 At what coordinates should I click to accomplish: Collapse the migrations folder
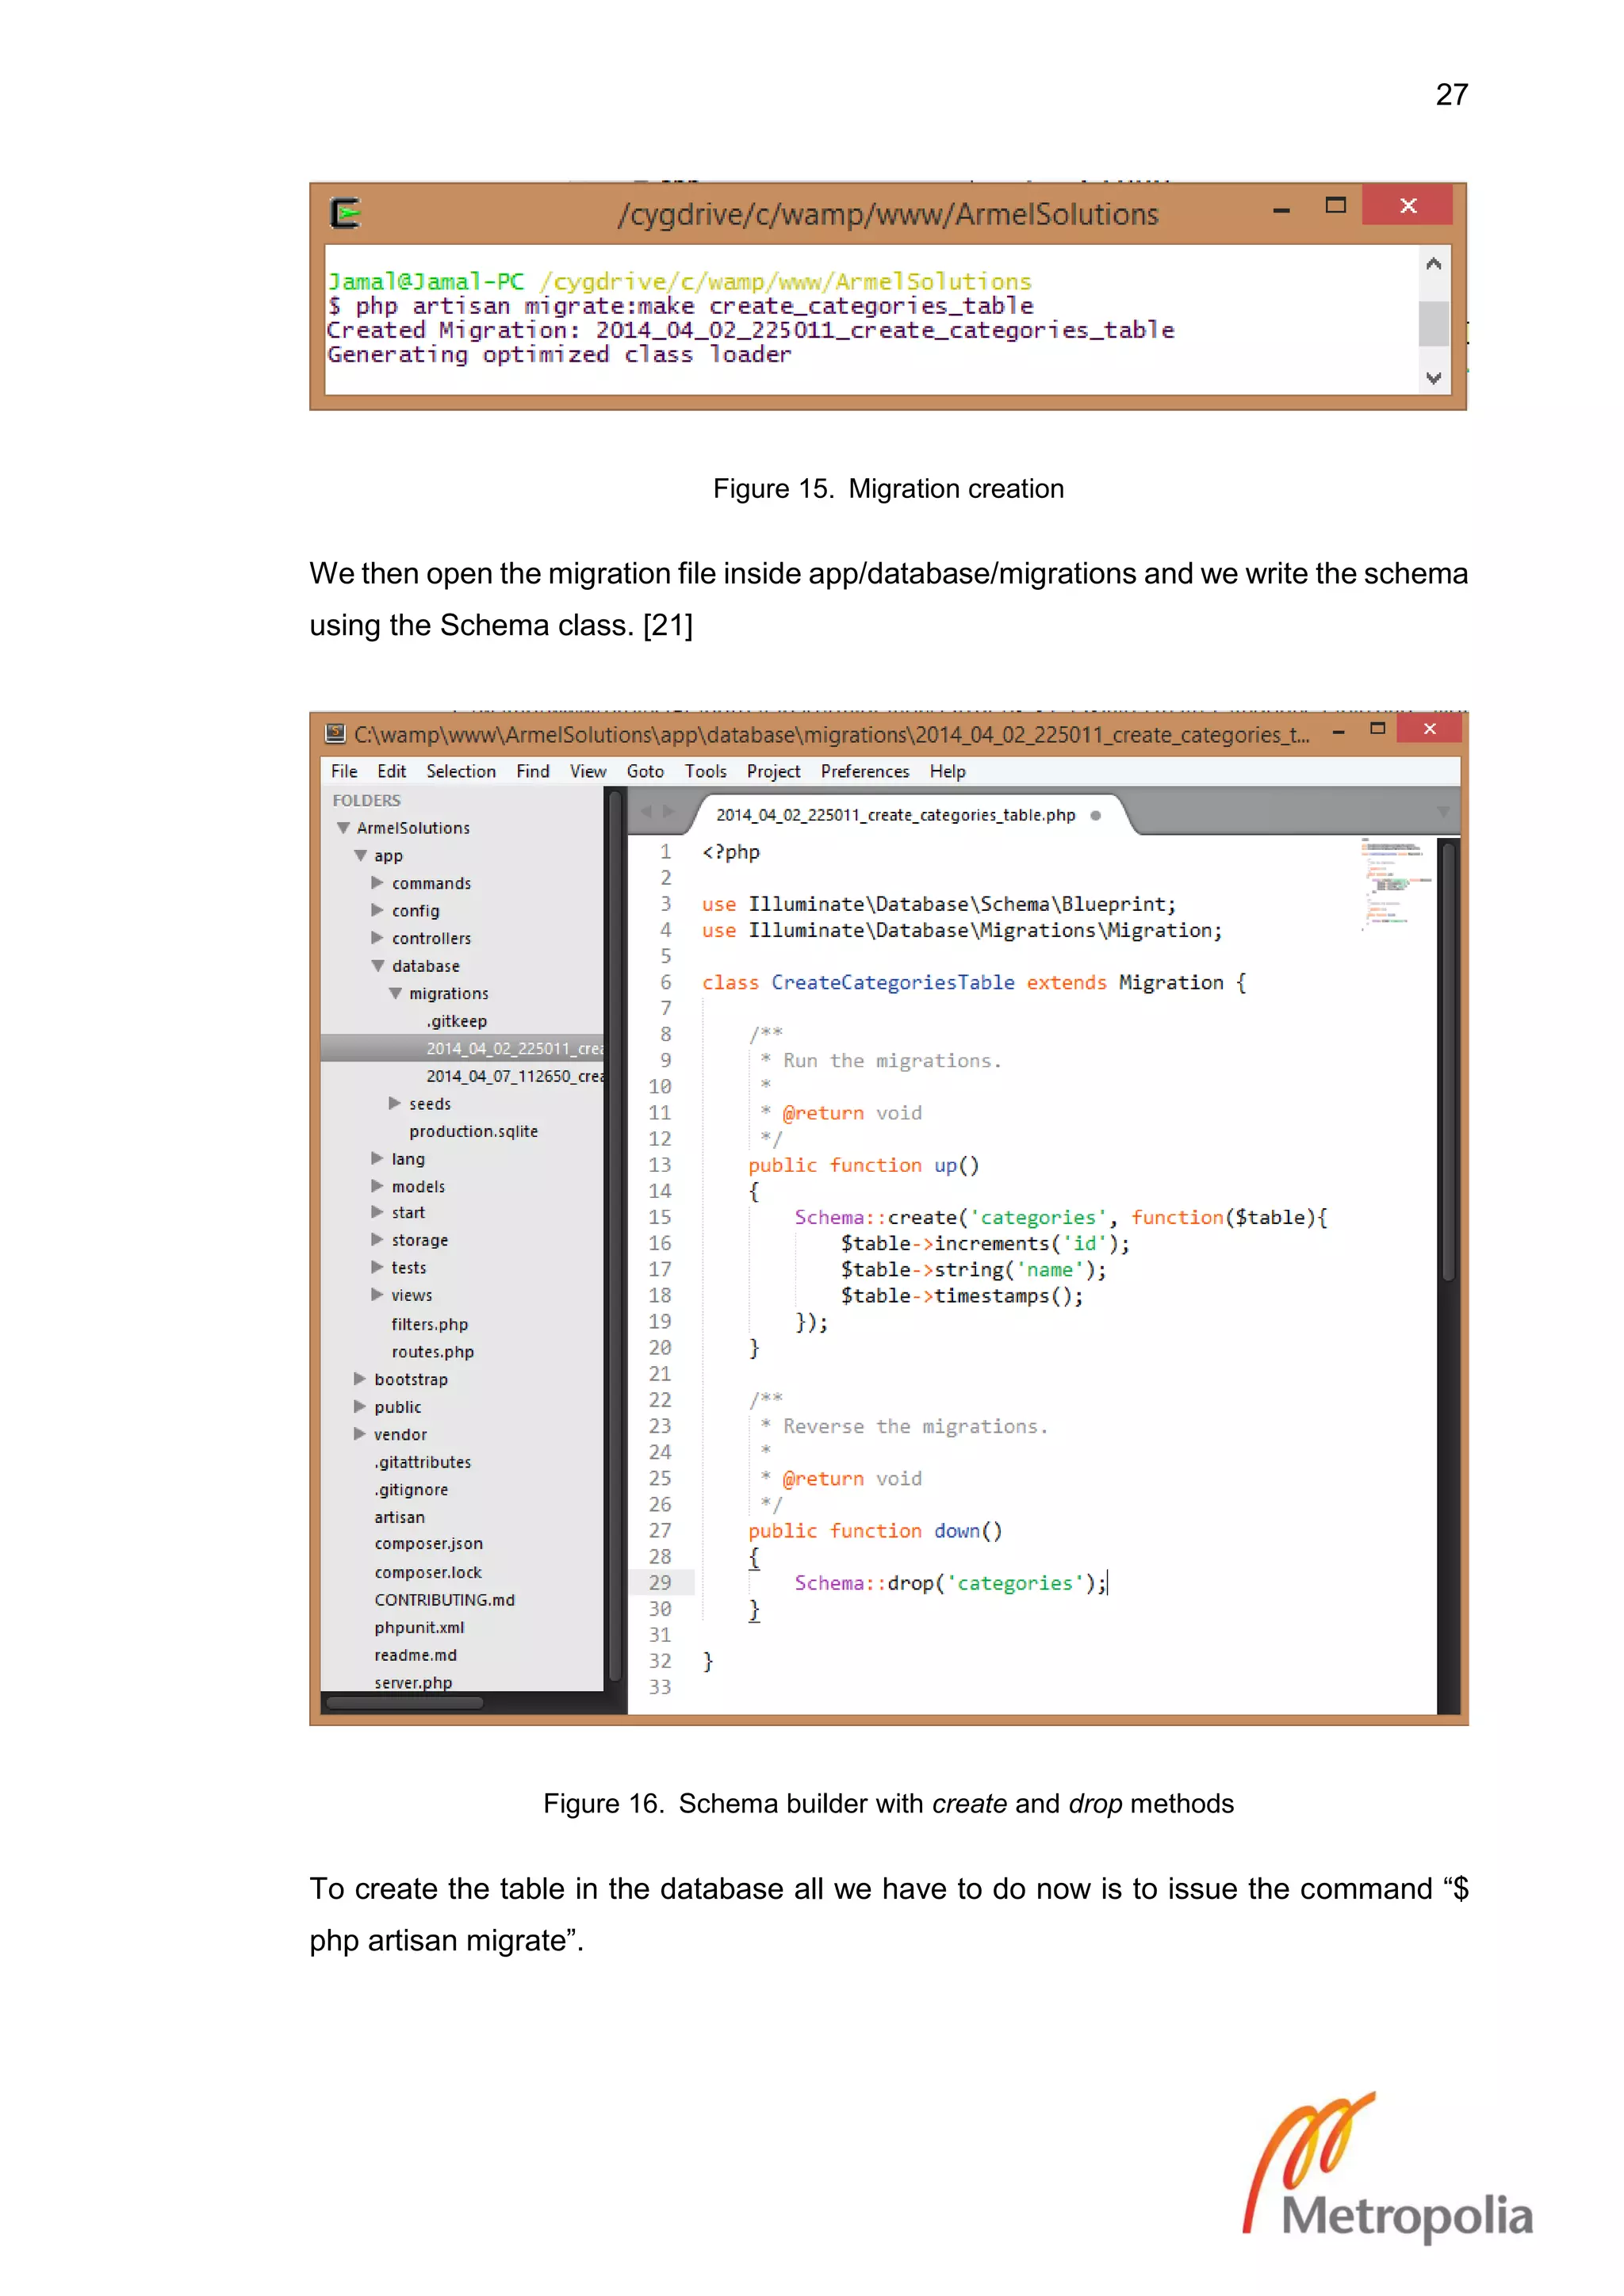[x=395, y=994]
